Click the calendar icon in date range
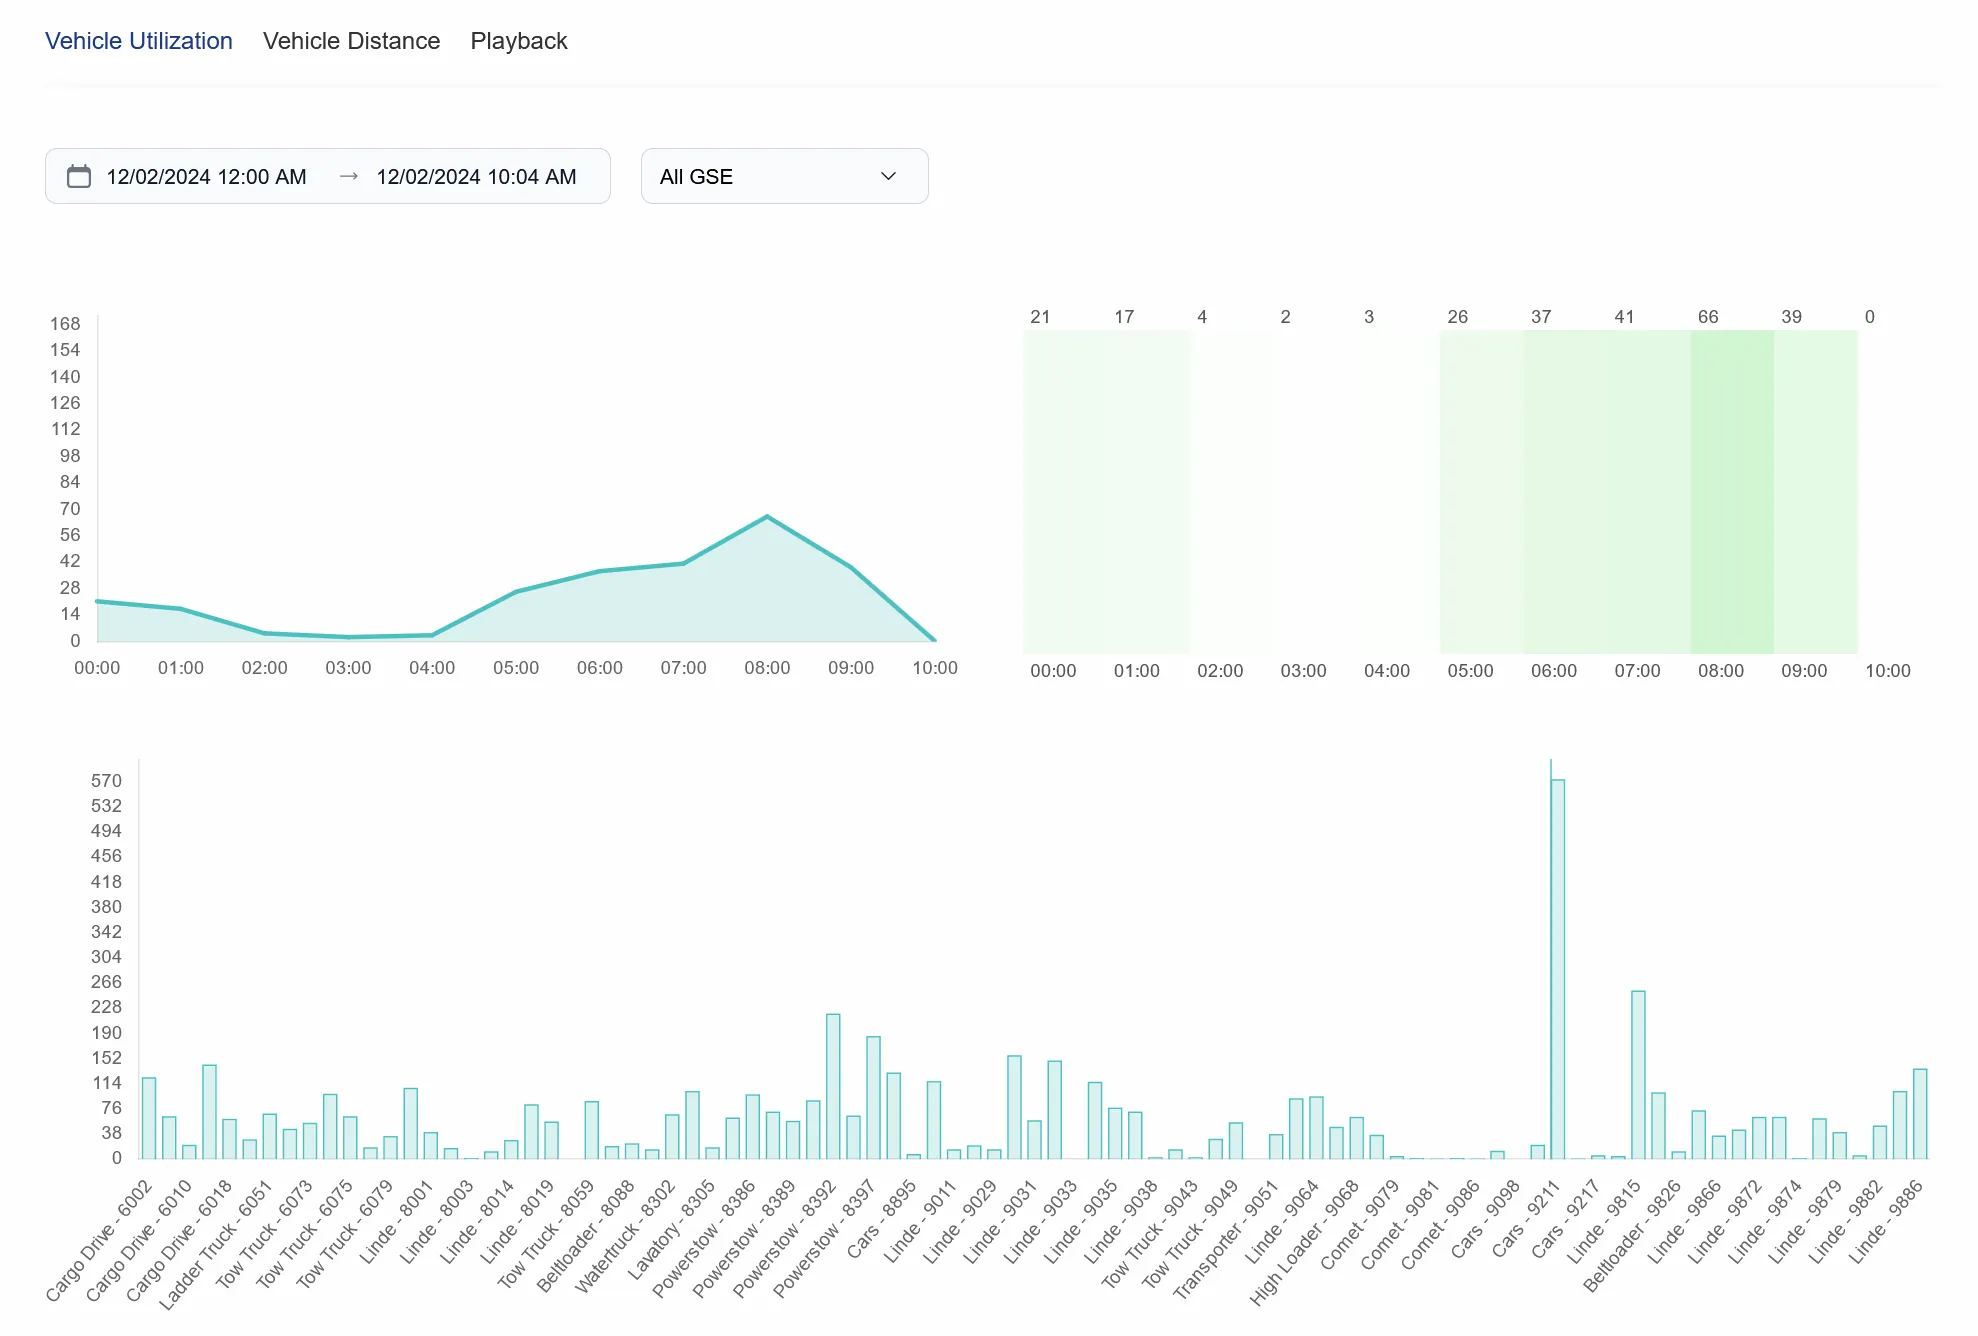This screenshot has width=1978, height=1336. [x=78, y=177]
